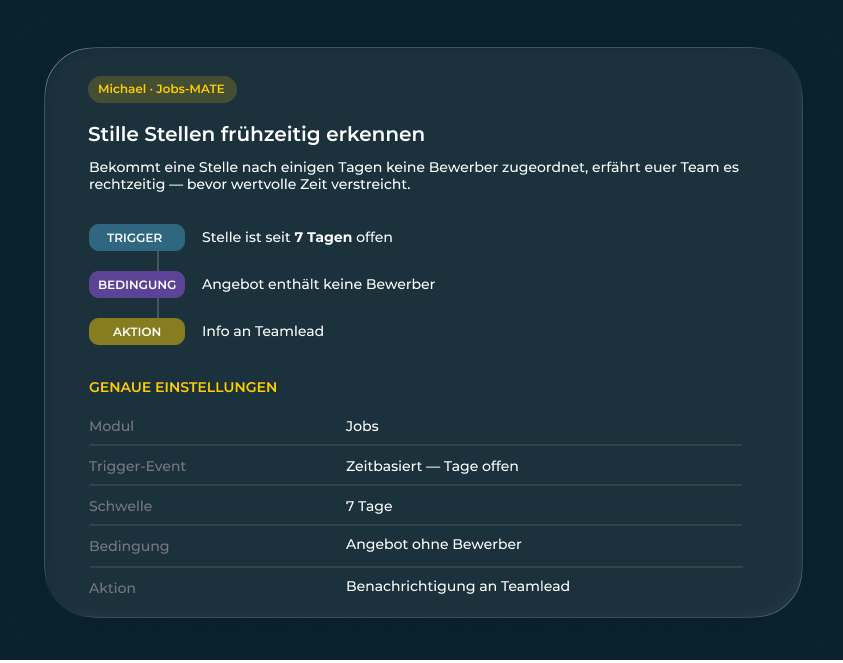The height and width of the screenshot is (663, 843).
Task: Click value 'Benachrichtigung an Teamlead'
Action: pyautogui.click(x=458, y=586)
